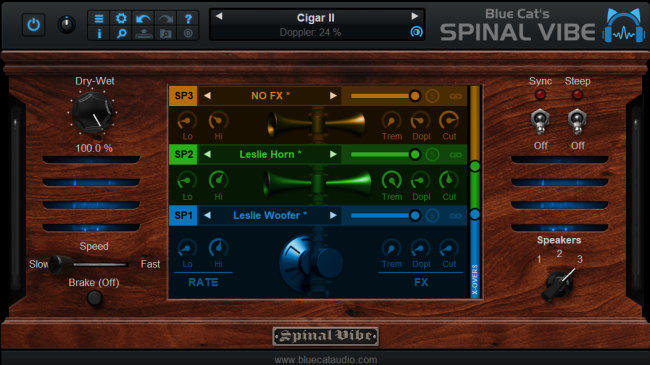Screen dimensions: 650x365
Task: Open the www.bluecataudio.com link
Action: click(x=326, y=360)
